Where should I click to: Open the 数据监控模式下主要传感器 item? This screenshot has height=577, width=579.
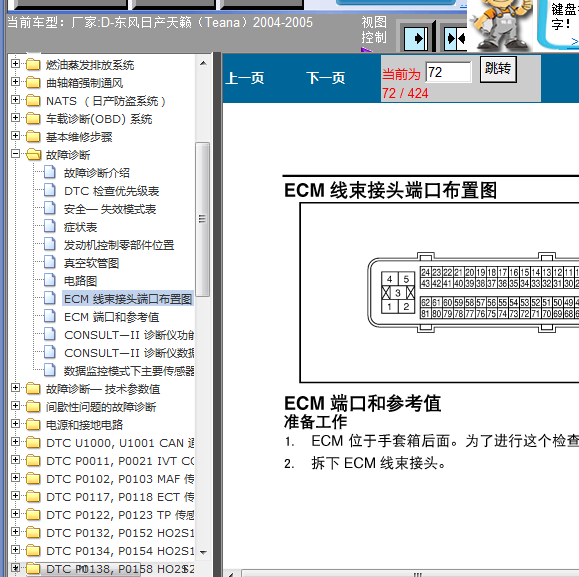tap(129, 371)
